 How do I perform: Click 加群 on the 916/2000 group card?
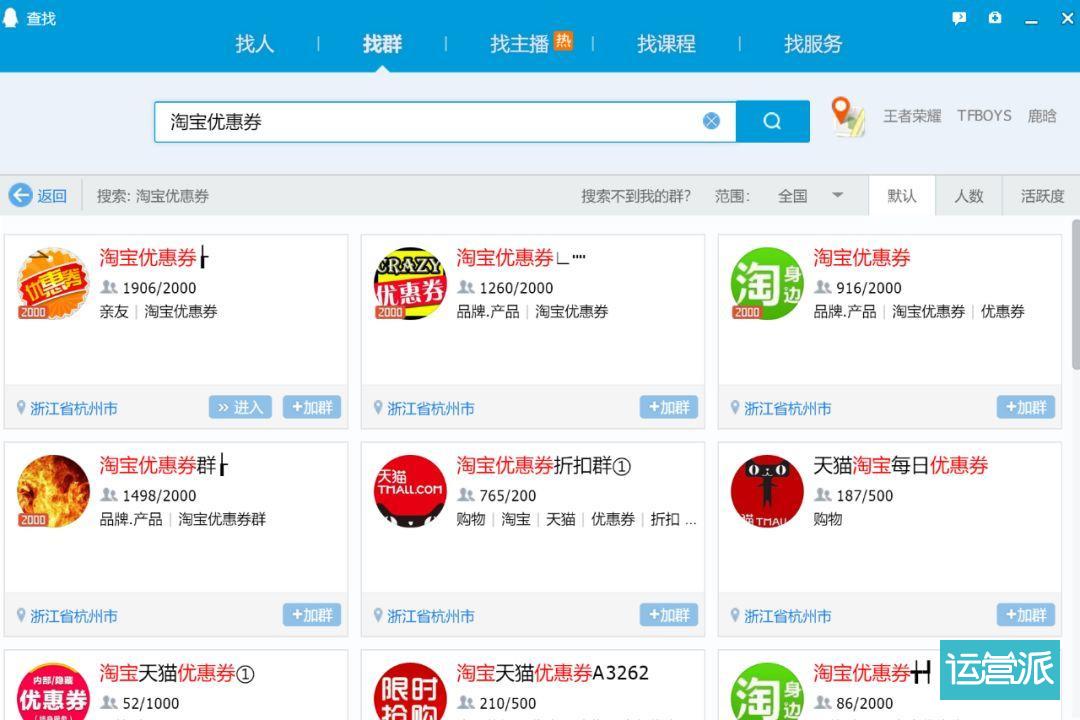point(1026,407)
